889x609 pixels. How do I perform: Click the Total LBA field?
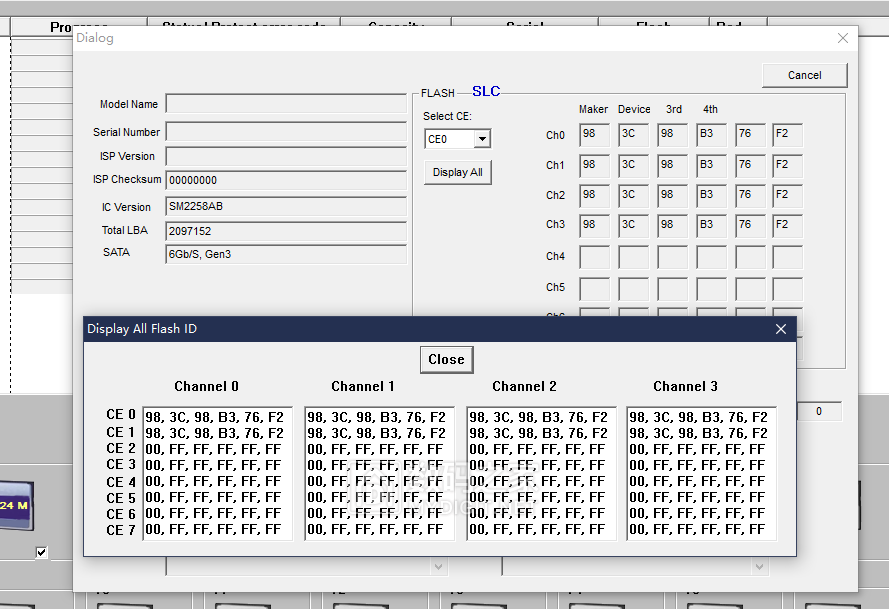point(286,231)
